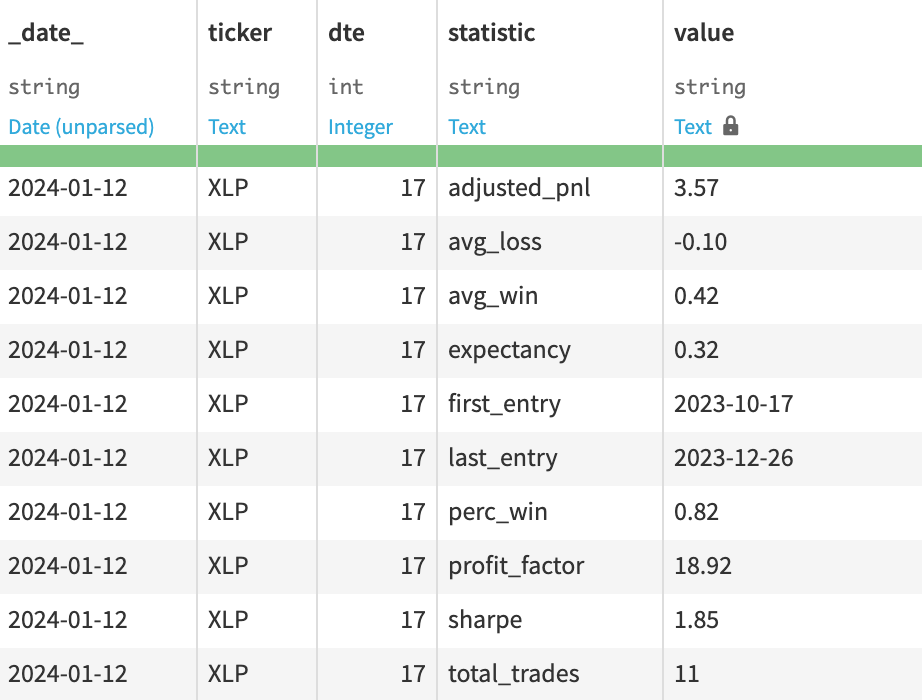Click the Date (unparsed) meaning link
922x700 pixels.
pos(81,127)
